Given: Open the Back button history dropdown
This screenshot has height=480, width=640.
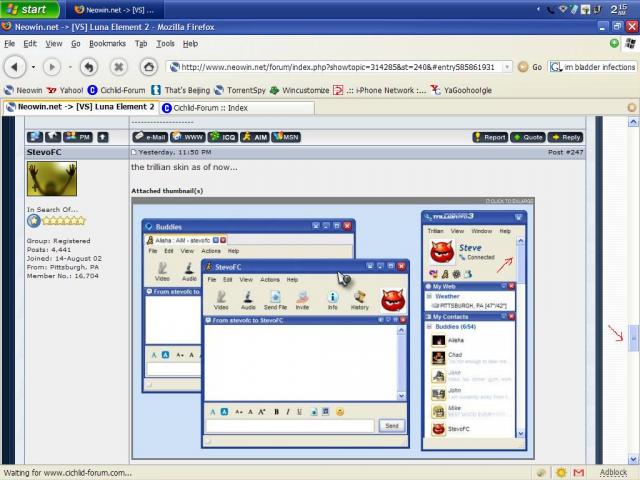Looking at the screenshot, I should pos(33,67).
